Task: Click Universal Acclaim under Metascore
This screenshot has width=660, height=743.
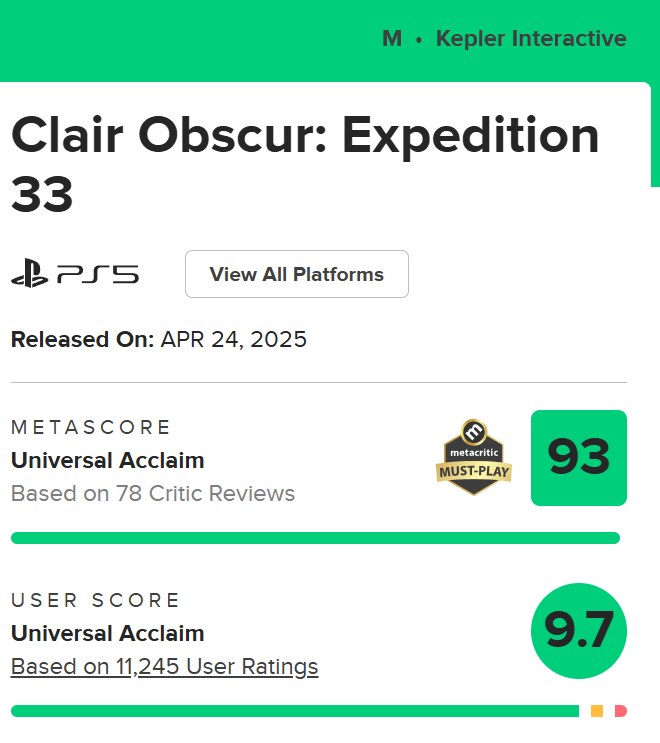Action: [x=107, y=460]
